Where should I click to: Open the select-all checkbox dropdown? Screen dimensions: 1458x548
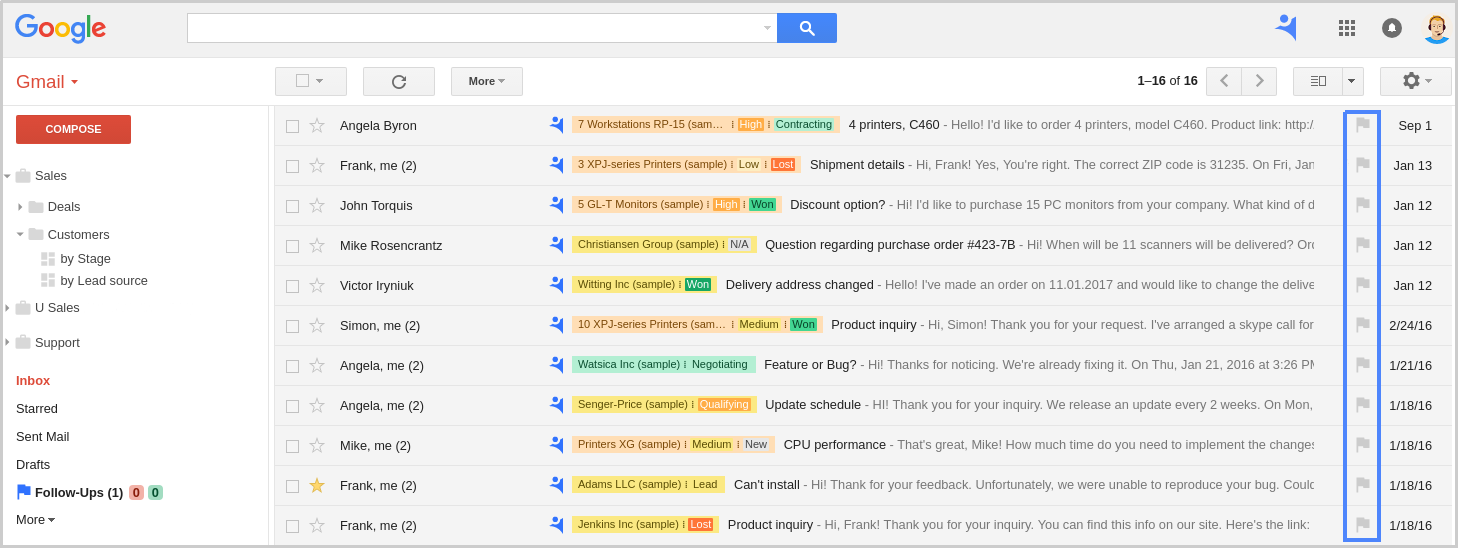click(311, 81)
